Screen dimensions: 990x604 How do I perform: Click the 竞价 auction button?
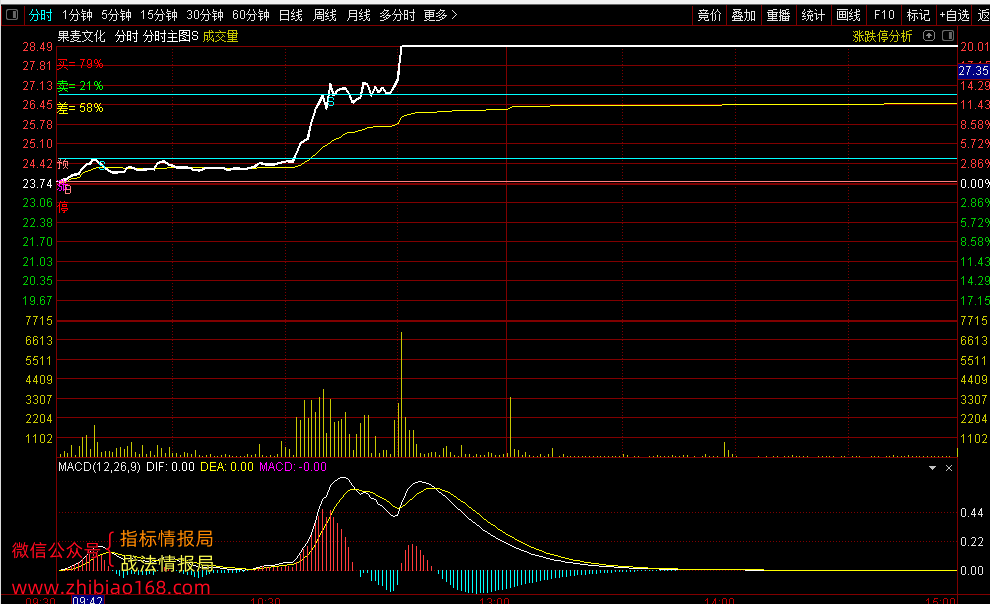click(x=709, y=15)
